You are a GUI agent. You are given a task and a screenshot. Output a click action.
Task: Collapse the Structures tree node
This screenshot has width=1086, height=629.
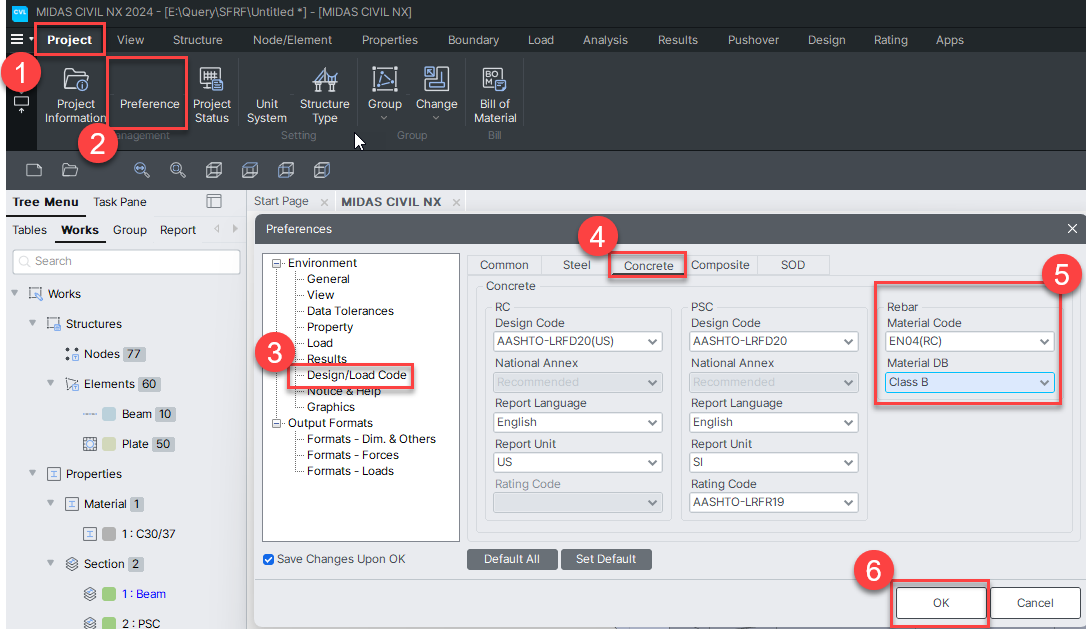(33, 323)
